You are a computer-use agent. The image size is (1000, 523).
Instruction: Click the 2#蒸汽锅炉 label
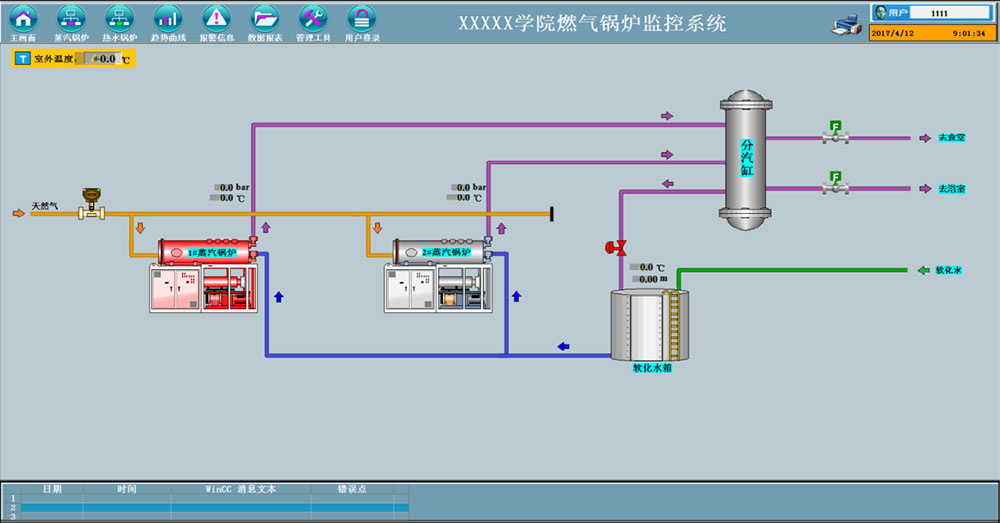[x=446, y=253]
